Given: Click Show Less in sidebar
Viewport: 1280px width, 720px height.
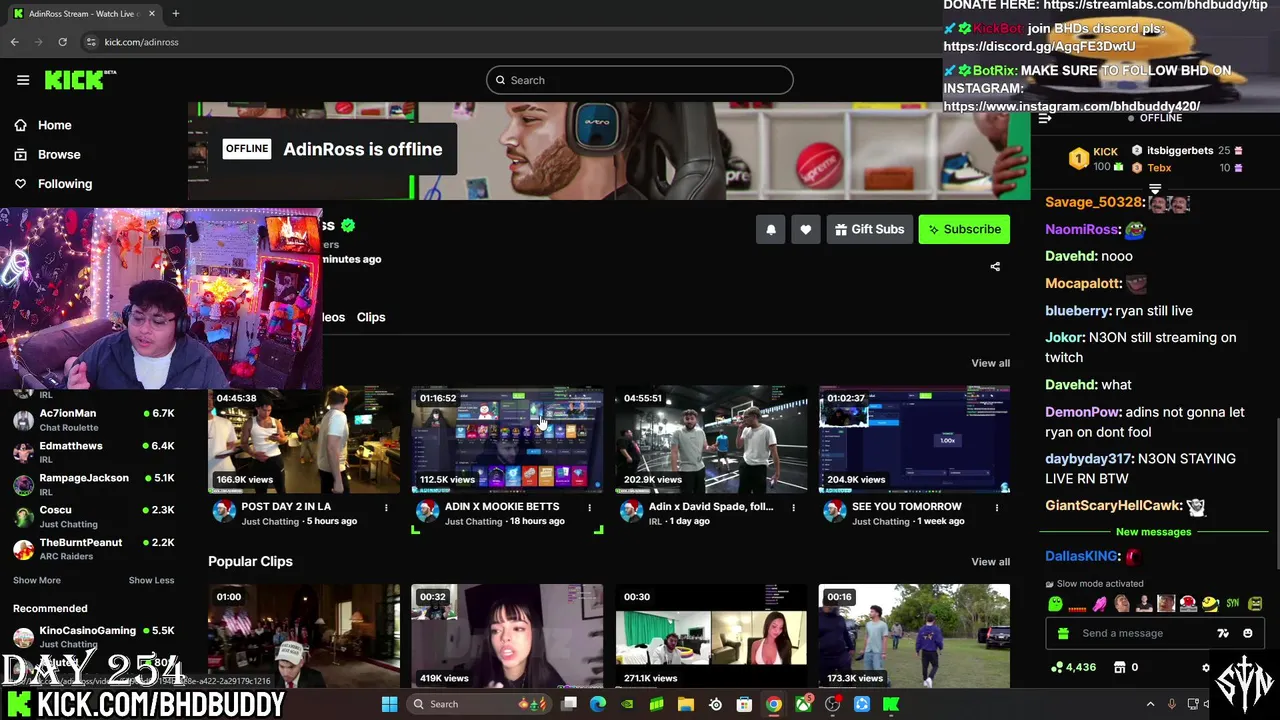Looking at the screenshot, I should click(151, 580).
